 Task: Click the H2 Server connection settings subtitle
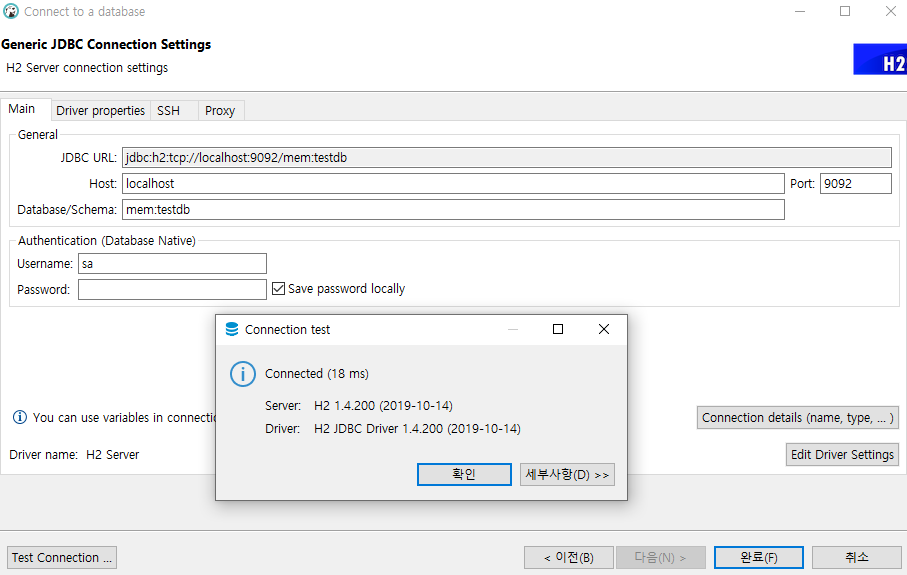(87, 68)
